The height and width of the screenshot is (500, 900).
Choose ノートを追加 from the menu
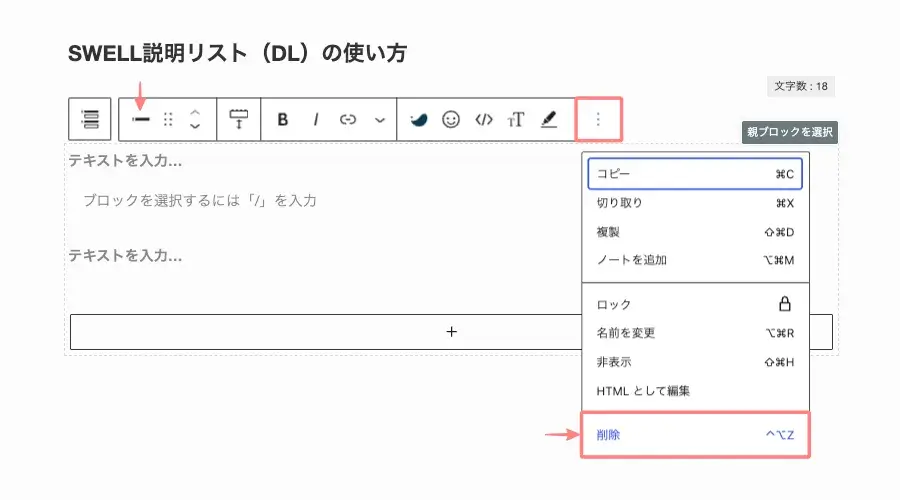[695, 260]
